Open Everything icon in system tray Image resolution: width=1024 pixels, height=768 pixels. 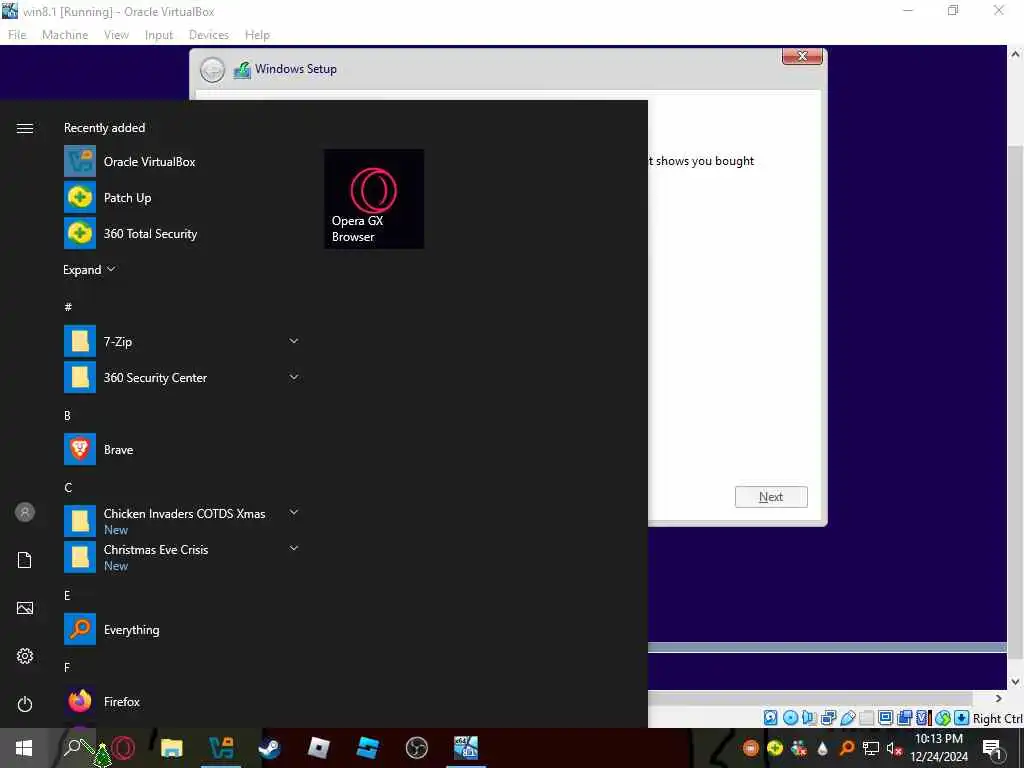[846, 748]
